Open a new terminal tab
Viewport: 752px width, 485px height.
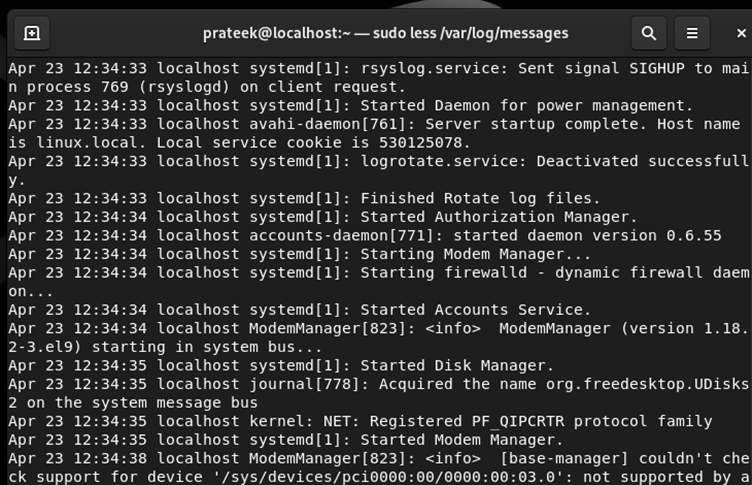pyautogui.click(x=32, y=33)
